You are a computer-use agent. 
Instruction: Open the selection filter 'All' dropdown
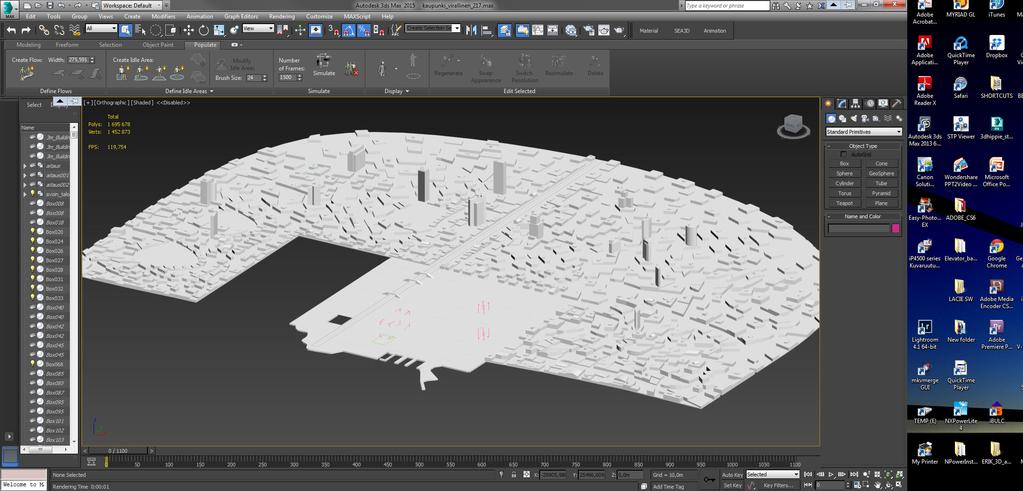click(x=101, y=29)
